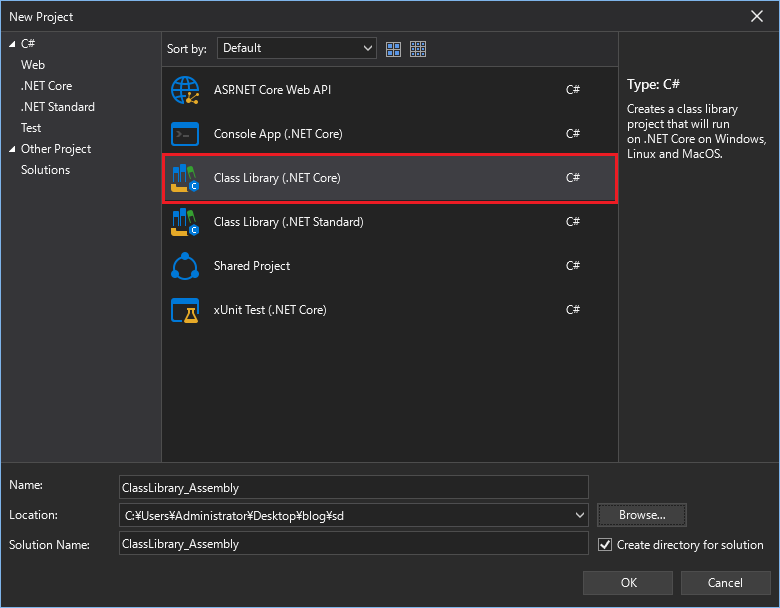Click the Shared Project icon
This screenshot has width=780, height=608.
(186, 266)
